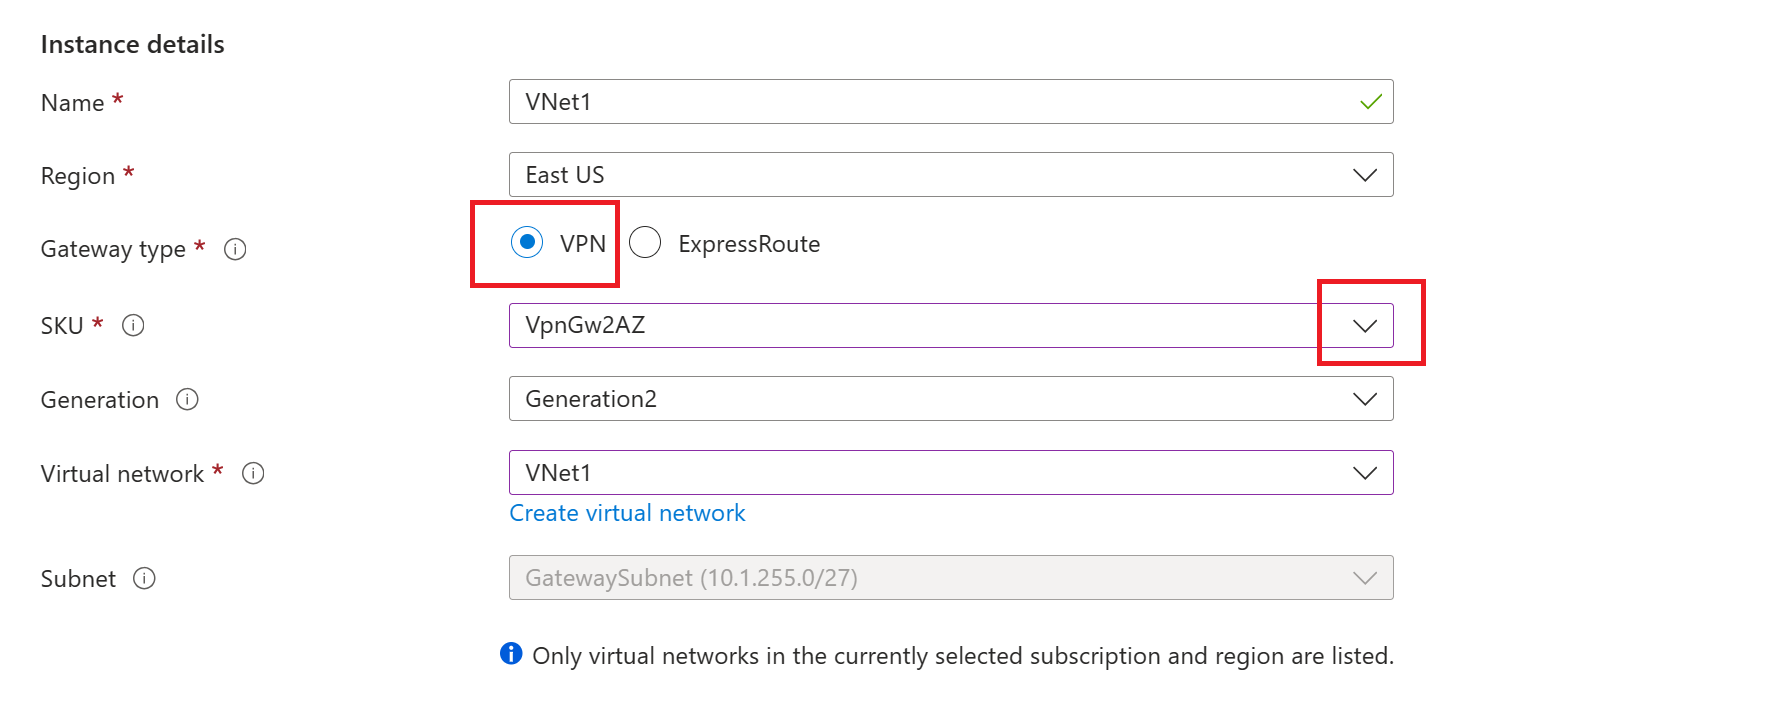1772x707 pixels.
Task: Click the GatewaySubnet dropdown chevron
Action: [1365, 578]
